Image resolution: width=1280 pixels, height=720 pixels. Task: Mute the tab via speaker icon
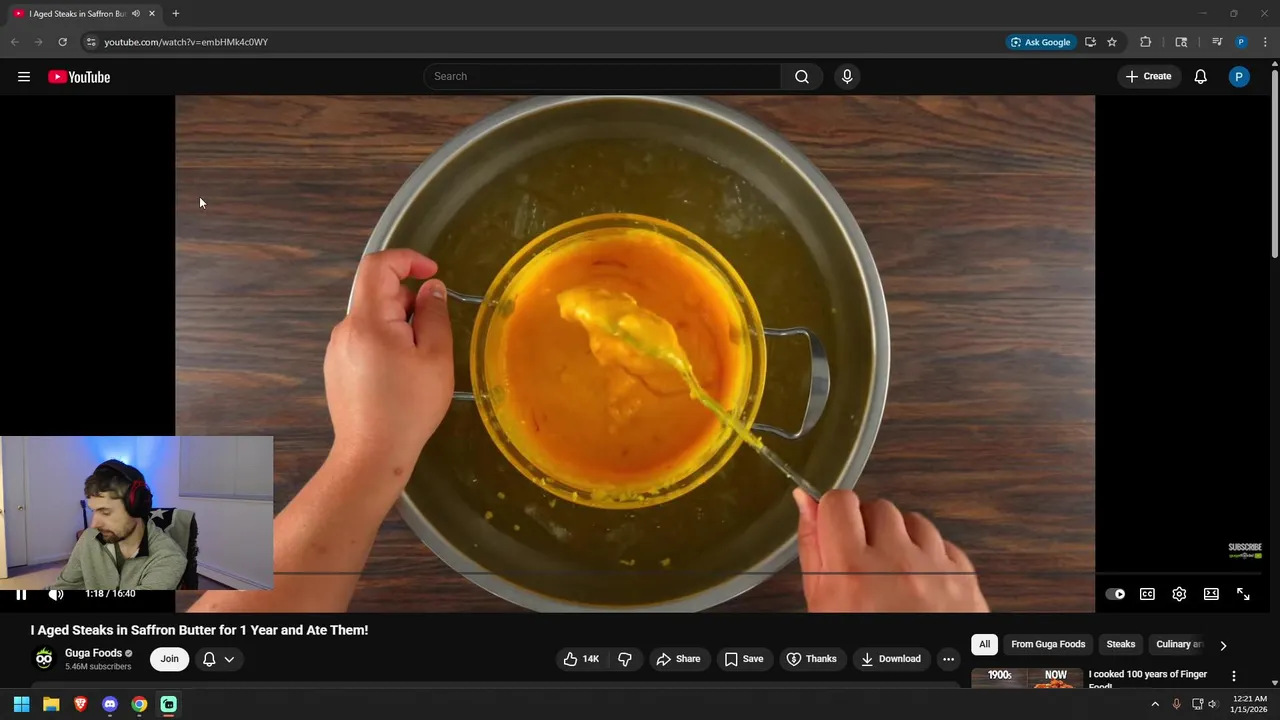click(x=136, y=14)
